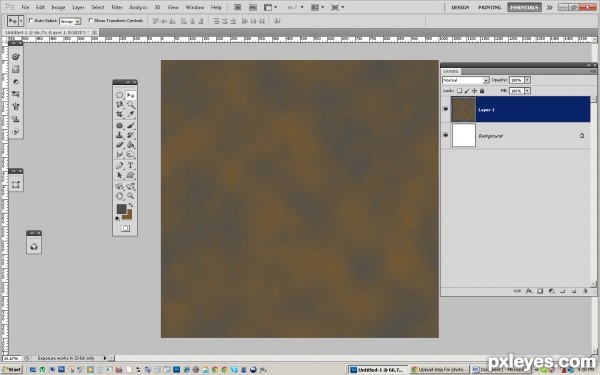This screenshot has width=600, height=375.
Task: Select the Paint Bucket tool
Action: 130,145
